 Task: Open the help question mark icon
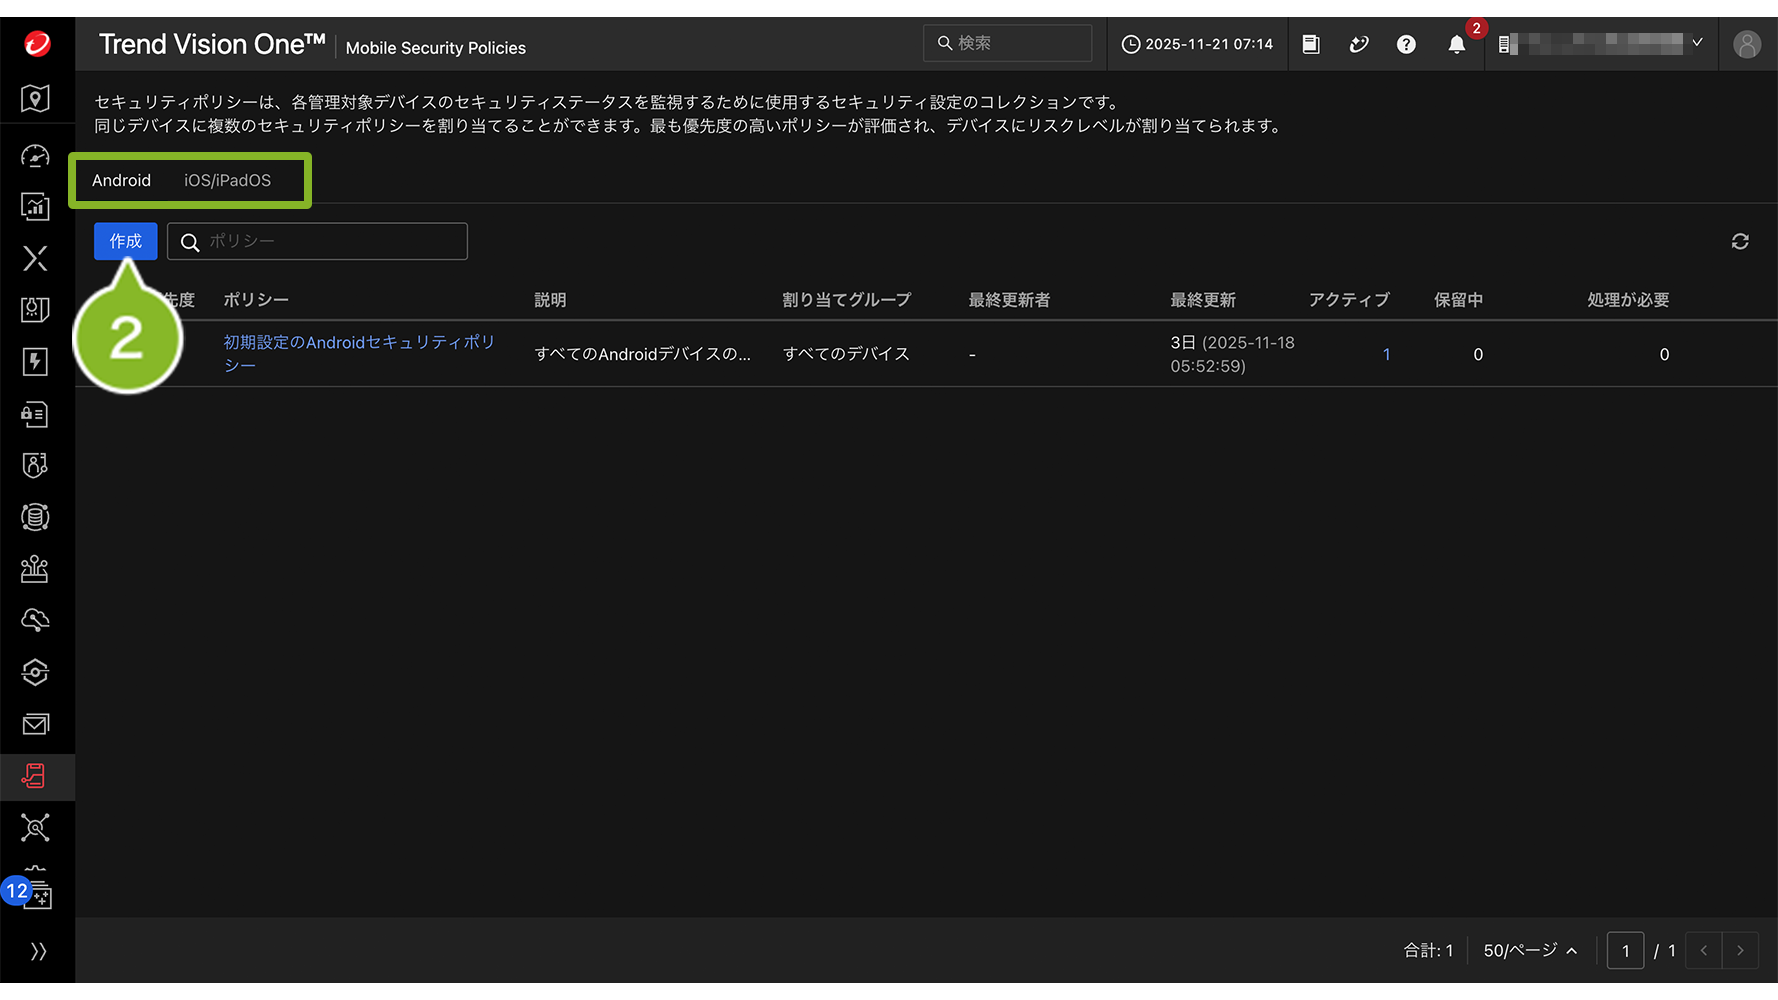(1406, 44)
